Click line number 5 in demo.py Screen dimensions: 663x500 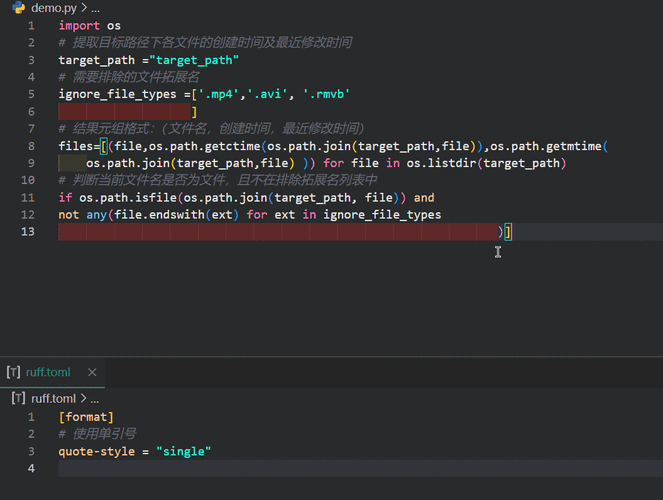31,94
